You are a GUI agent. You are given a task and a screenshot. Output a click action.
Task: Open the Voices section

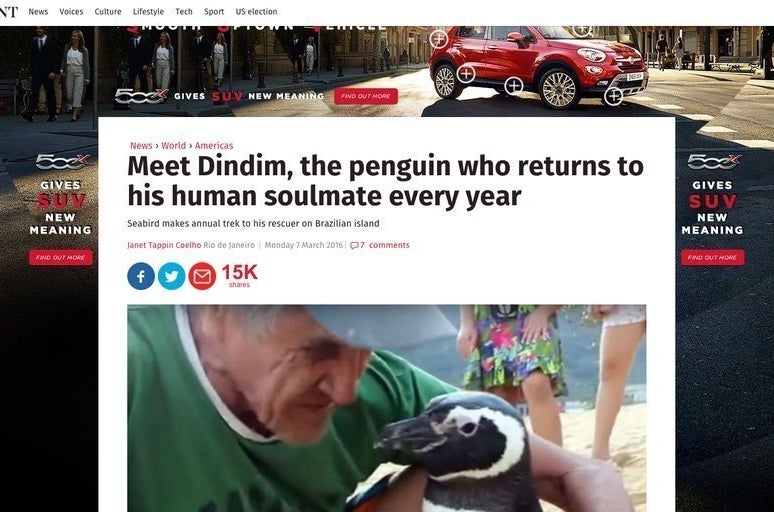[71, 11]
